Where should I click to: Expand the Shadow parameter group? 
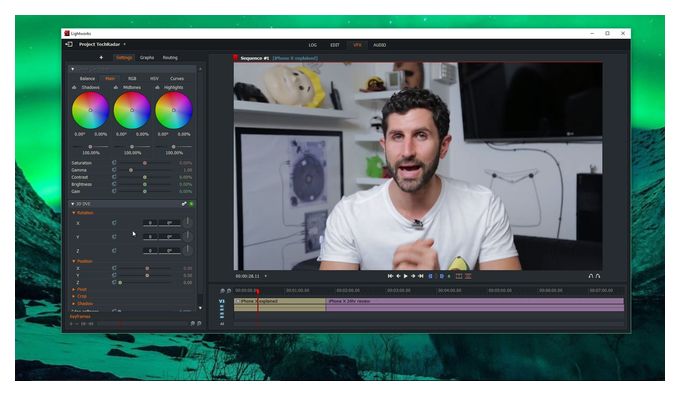(74, 304)
